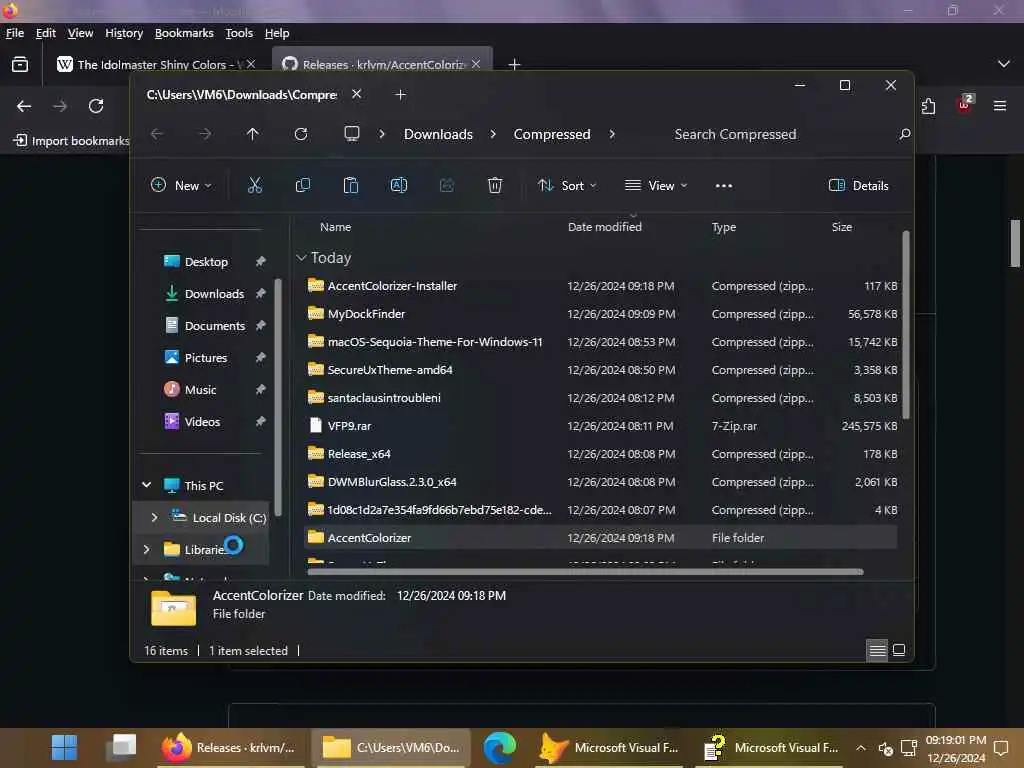This screenshot has width=1024, height=768.
Task: Refresh the Explorer folder view
Action: pyautogui.click(x=301, y=134)
